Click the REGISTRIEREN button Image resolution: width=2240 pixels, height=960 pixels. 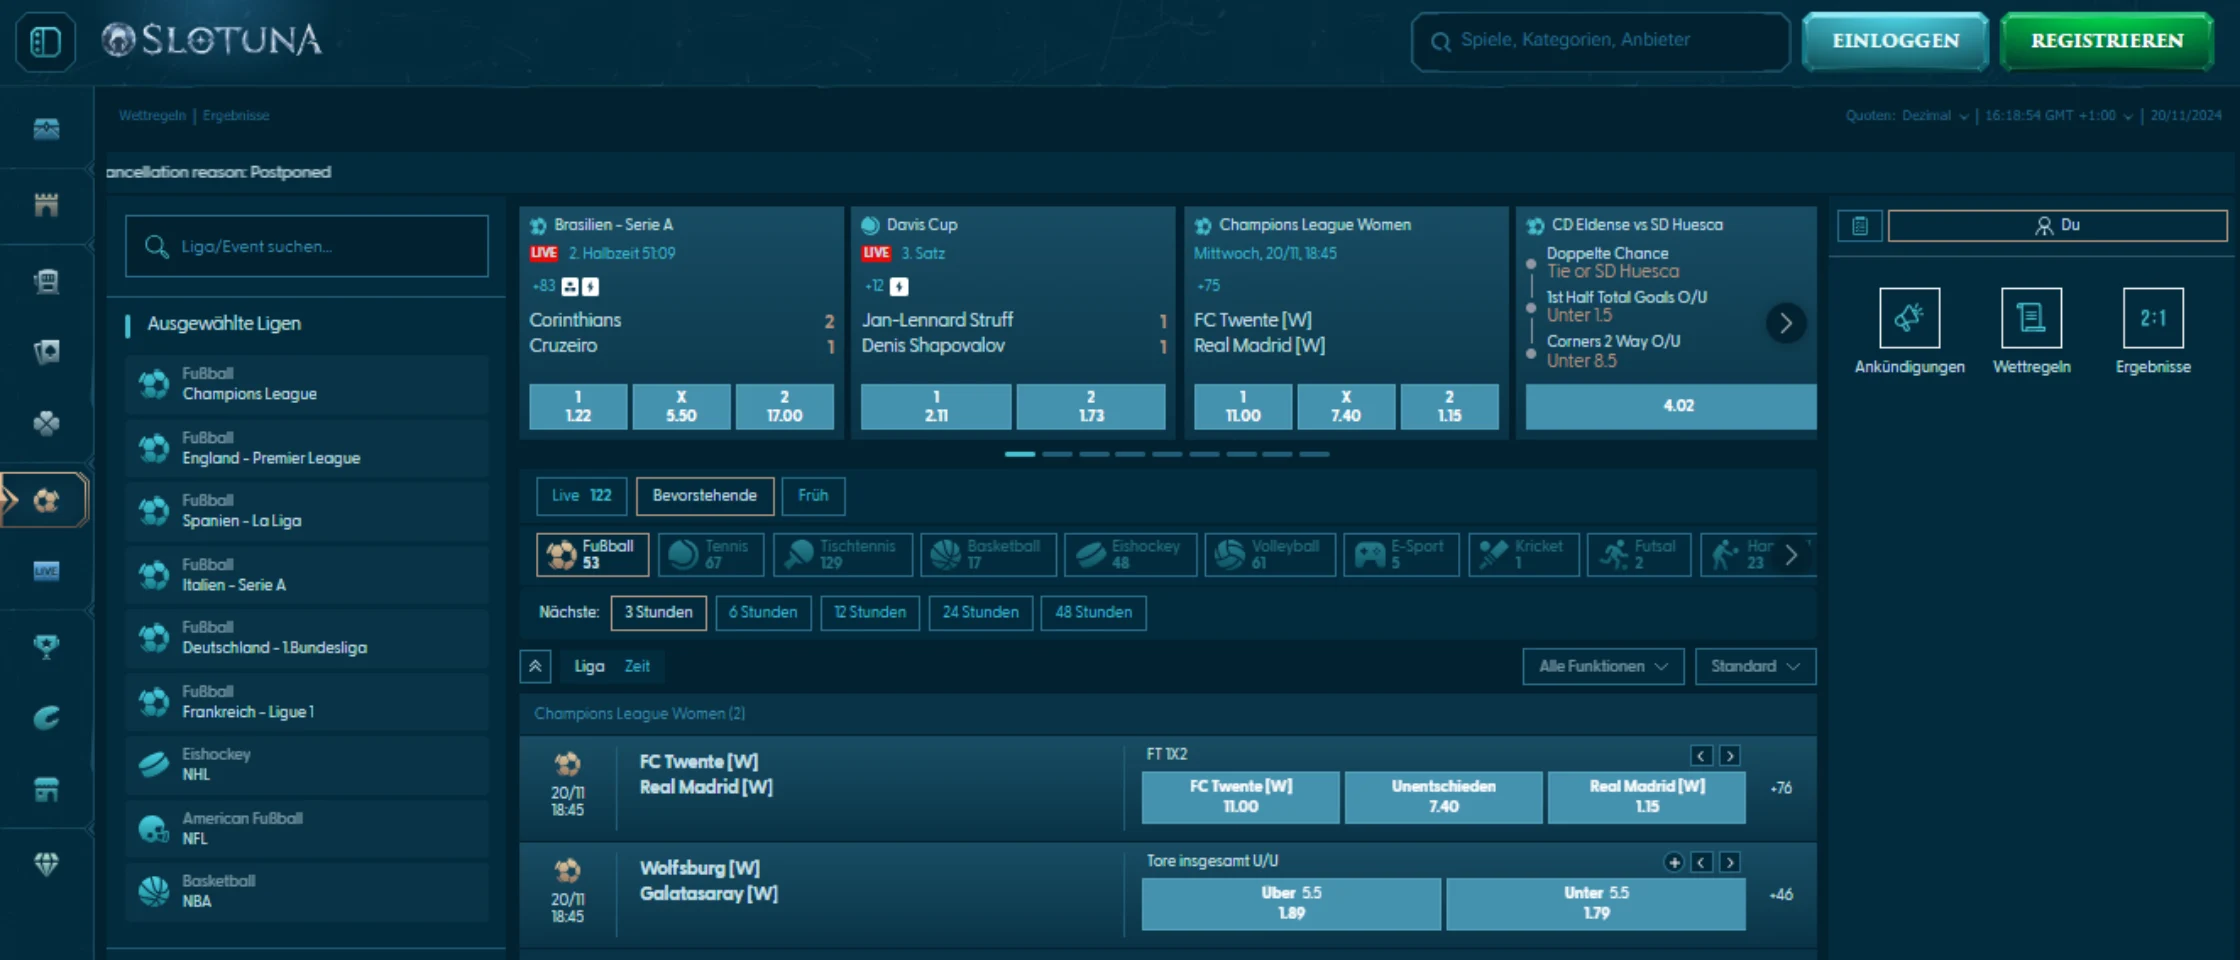click(x=2106, y=41)
